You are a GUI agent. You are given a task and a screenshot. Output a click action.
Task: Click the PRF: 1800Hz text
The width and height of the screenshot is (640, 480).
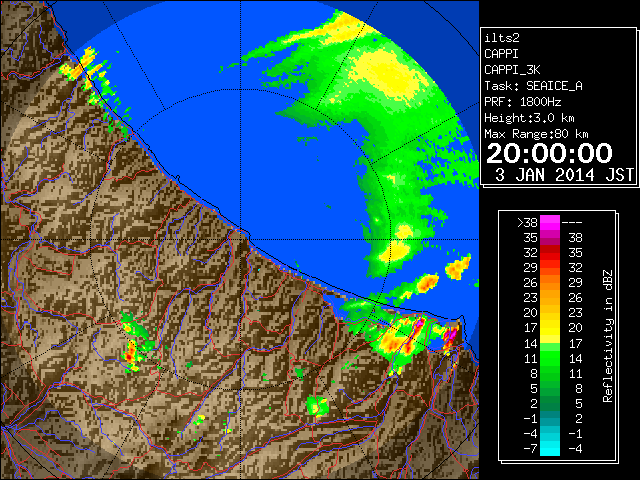tap(522, 102)
